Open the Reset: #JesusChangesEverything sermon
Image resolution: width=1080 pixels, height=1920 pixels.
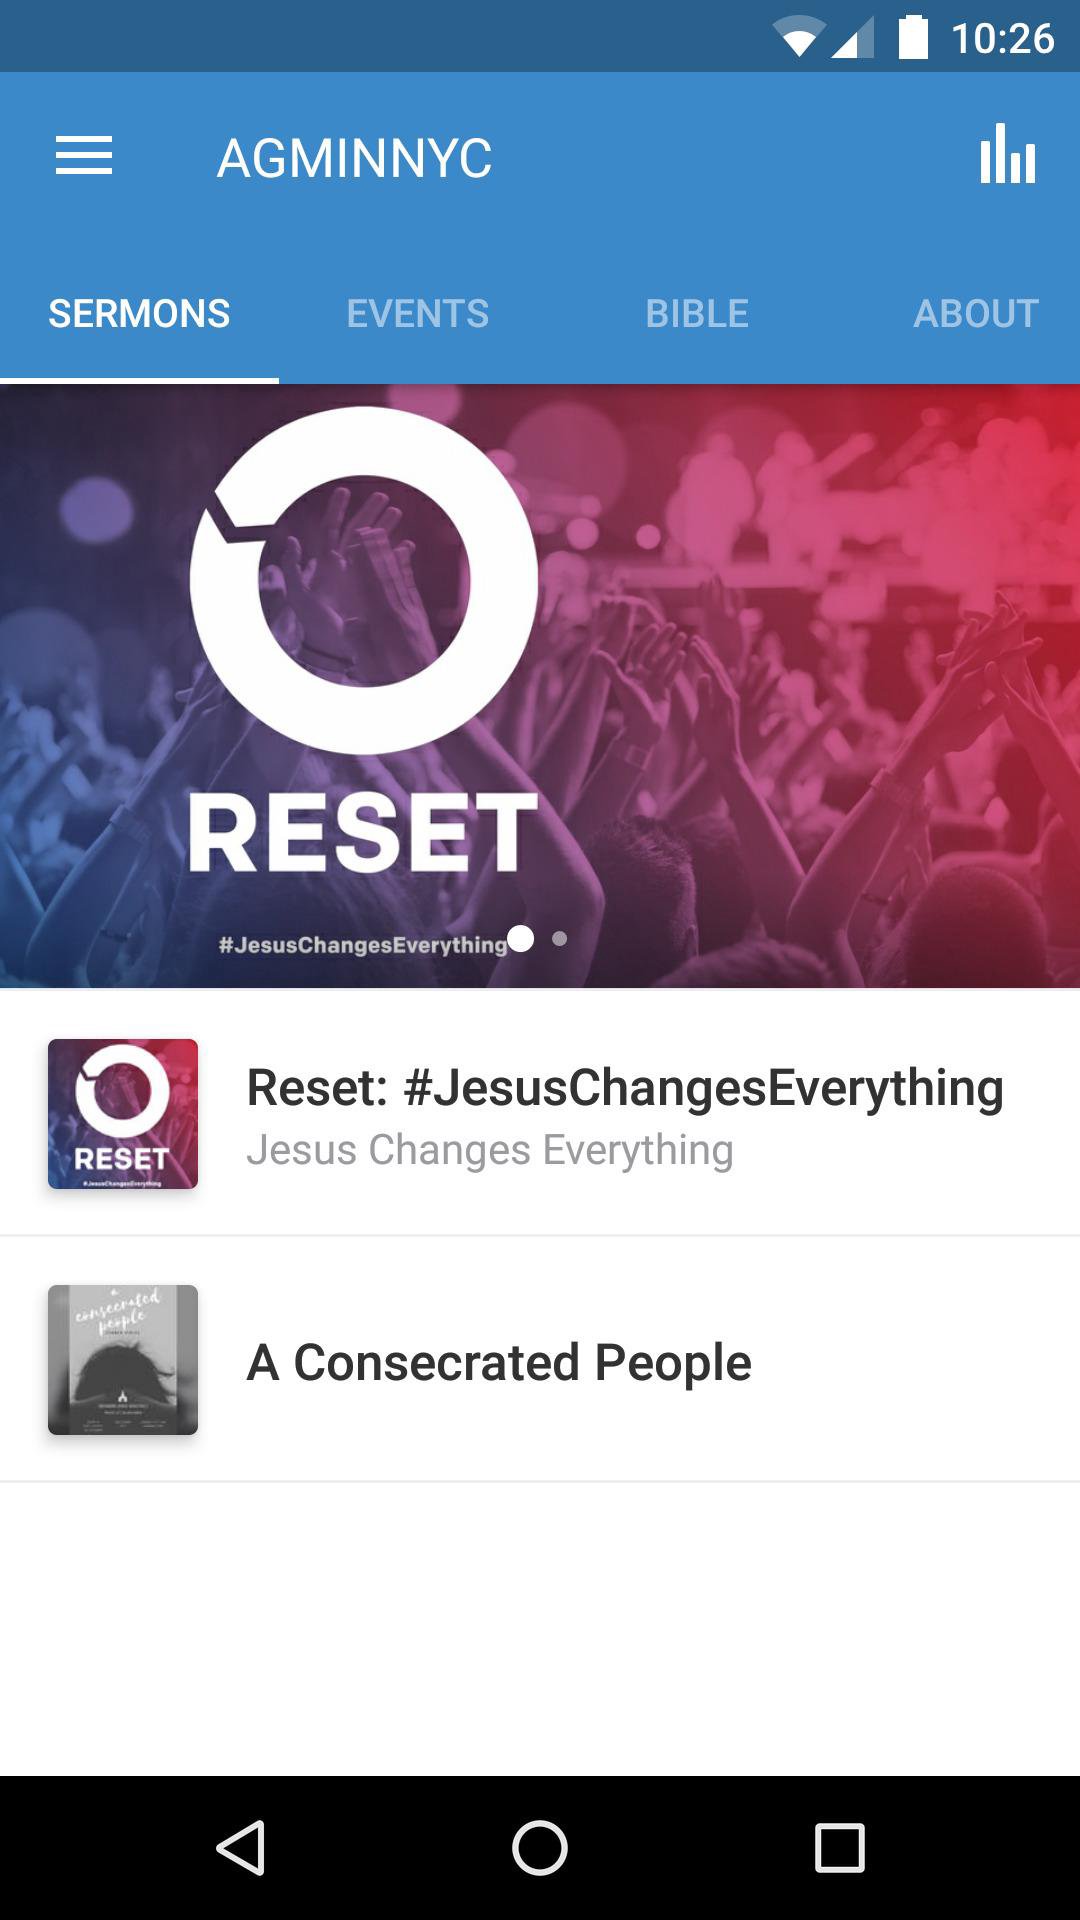click(625, 1112)
